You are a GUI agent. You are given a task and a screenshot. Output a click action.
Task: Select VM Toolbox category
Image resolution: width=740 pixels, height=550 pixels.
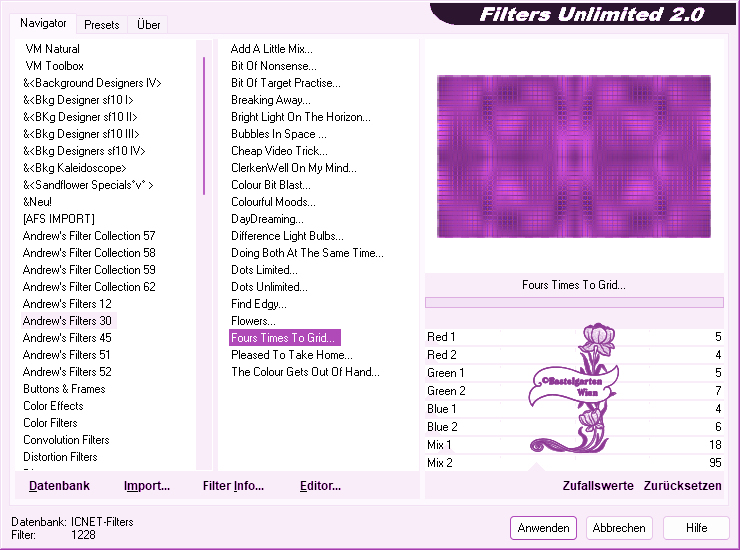pyautogui.click(x=54, y=66)
